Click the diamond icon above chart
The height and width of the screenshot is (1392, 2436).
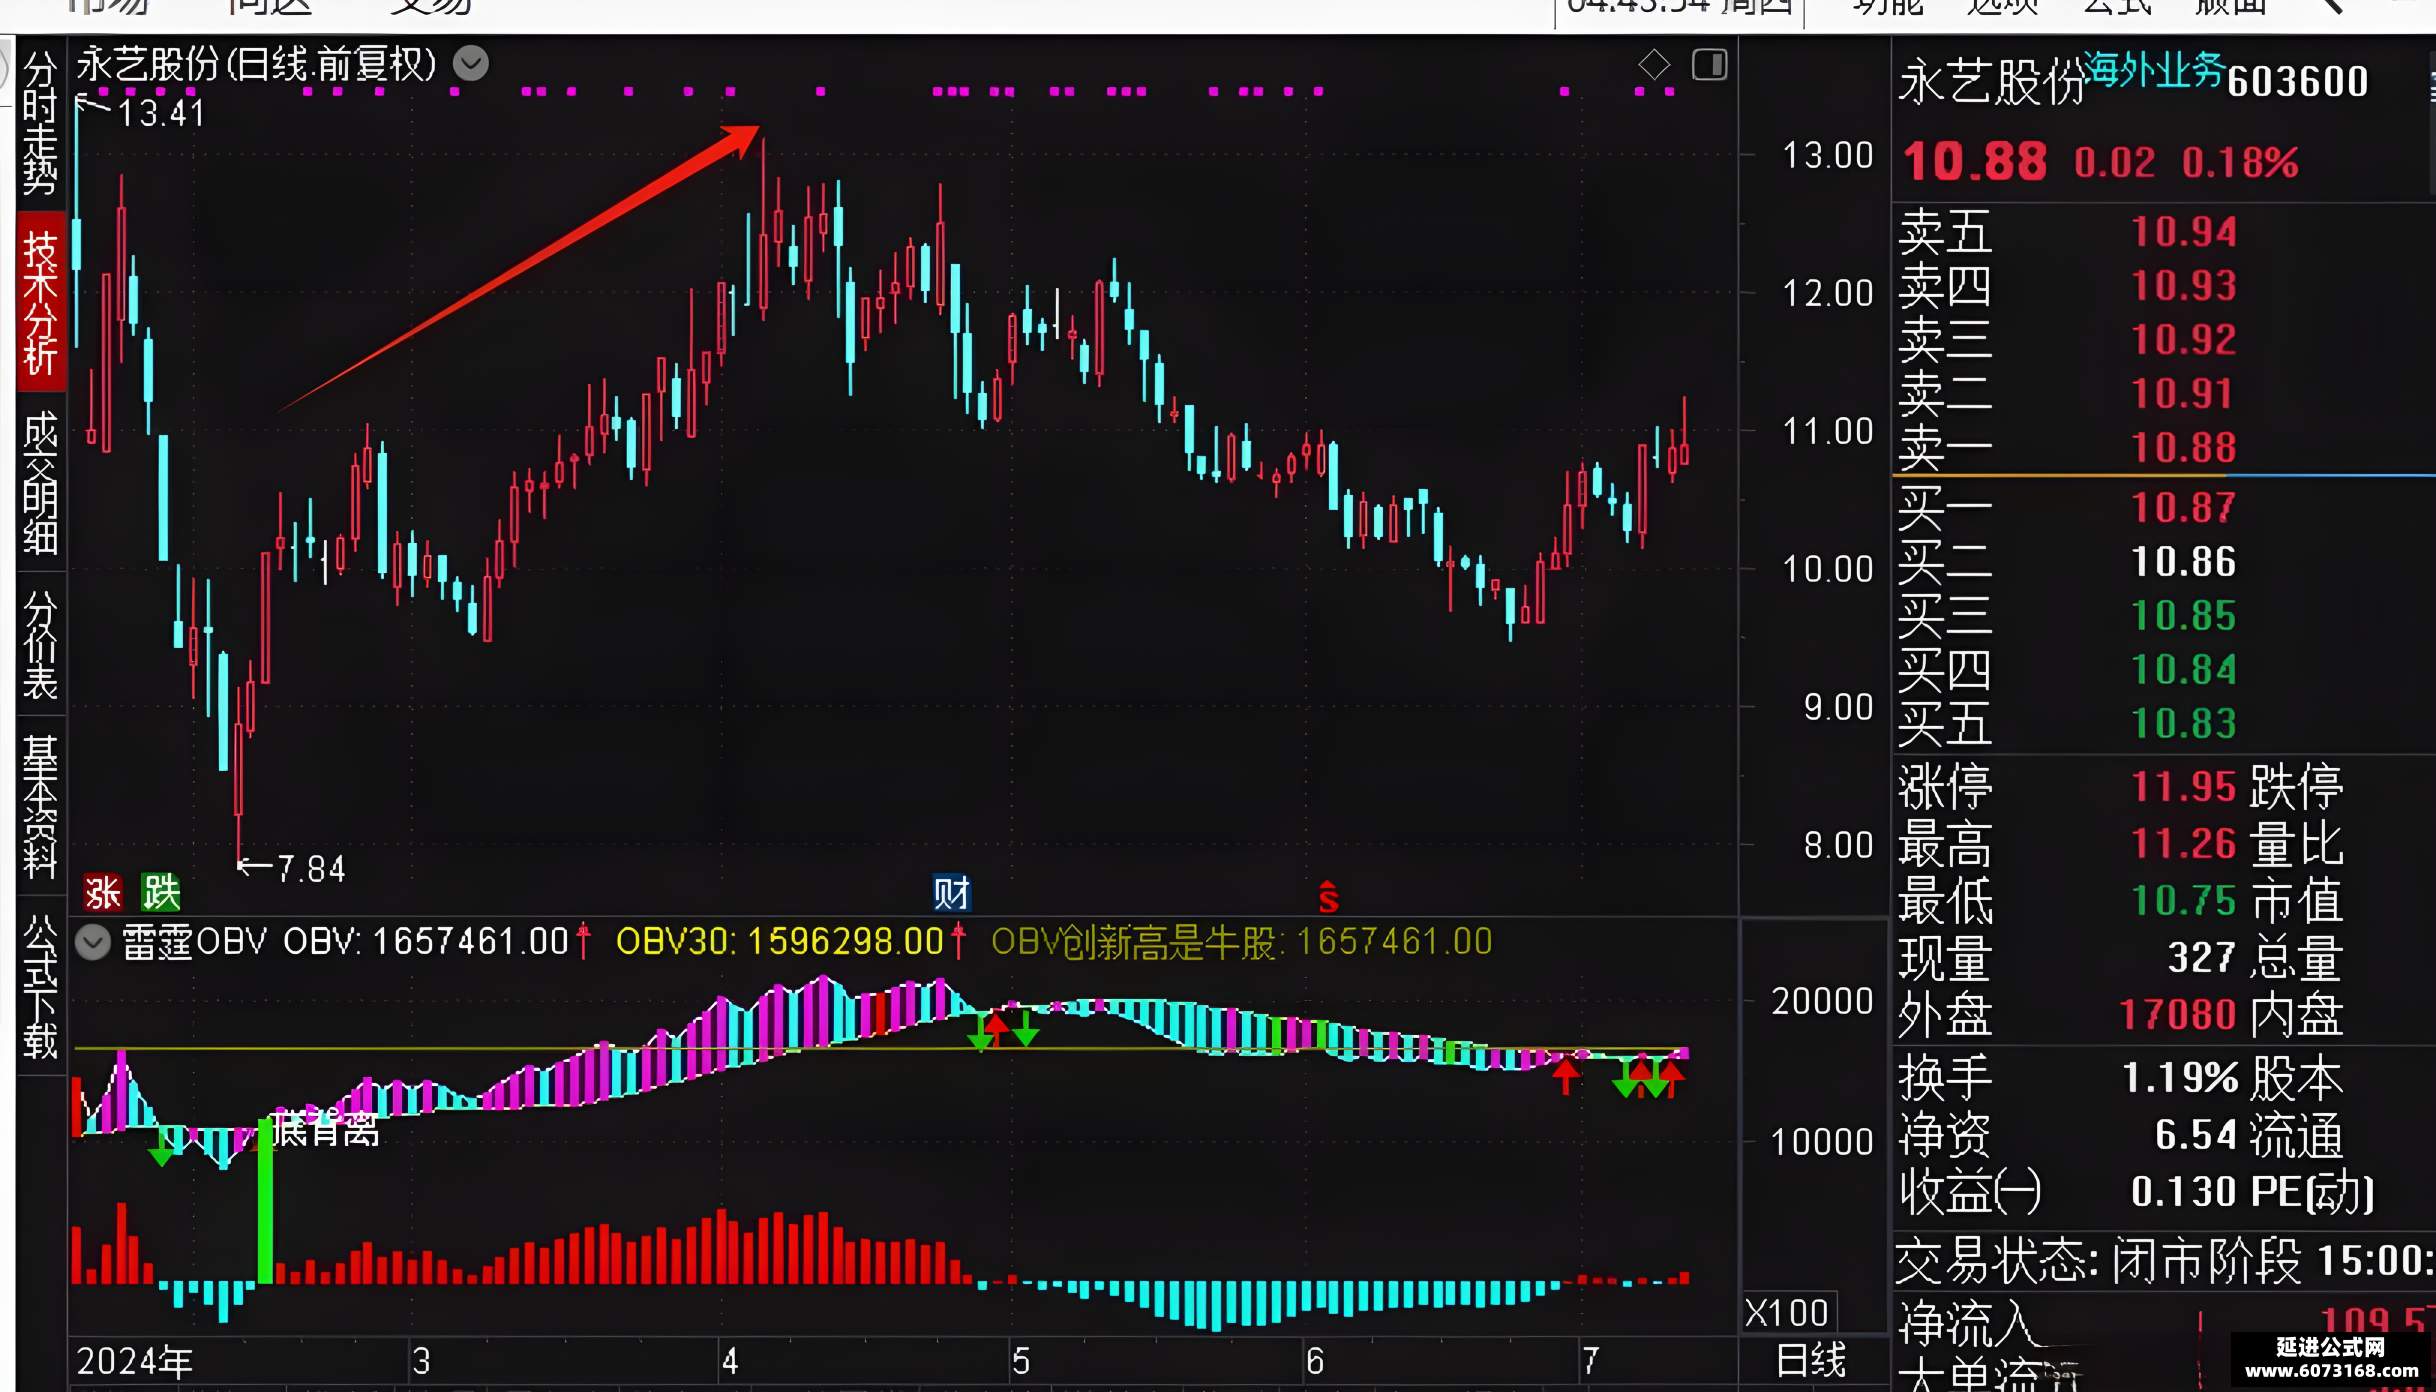click(1654, 65)
